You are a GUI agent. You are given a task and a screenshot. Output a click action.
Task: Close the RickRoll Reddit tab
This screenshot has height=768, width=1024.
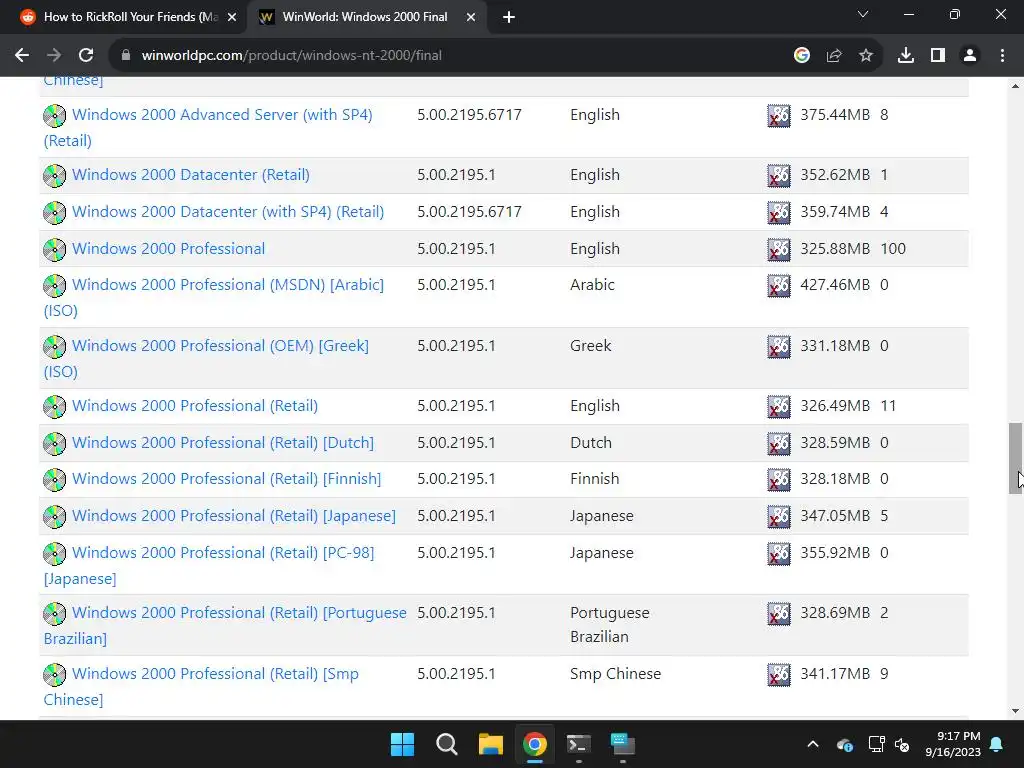[x=232, y=17]
